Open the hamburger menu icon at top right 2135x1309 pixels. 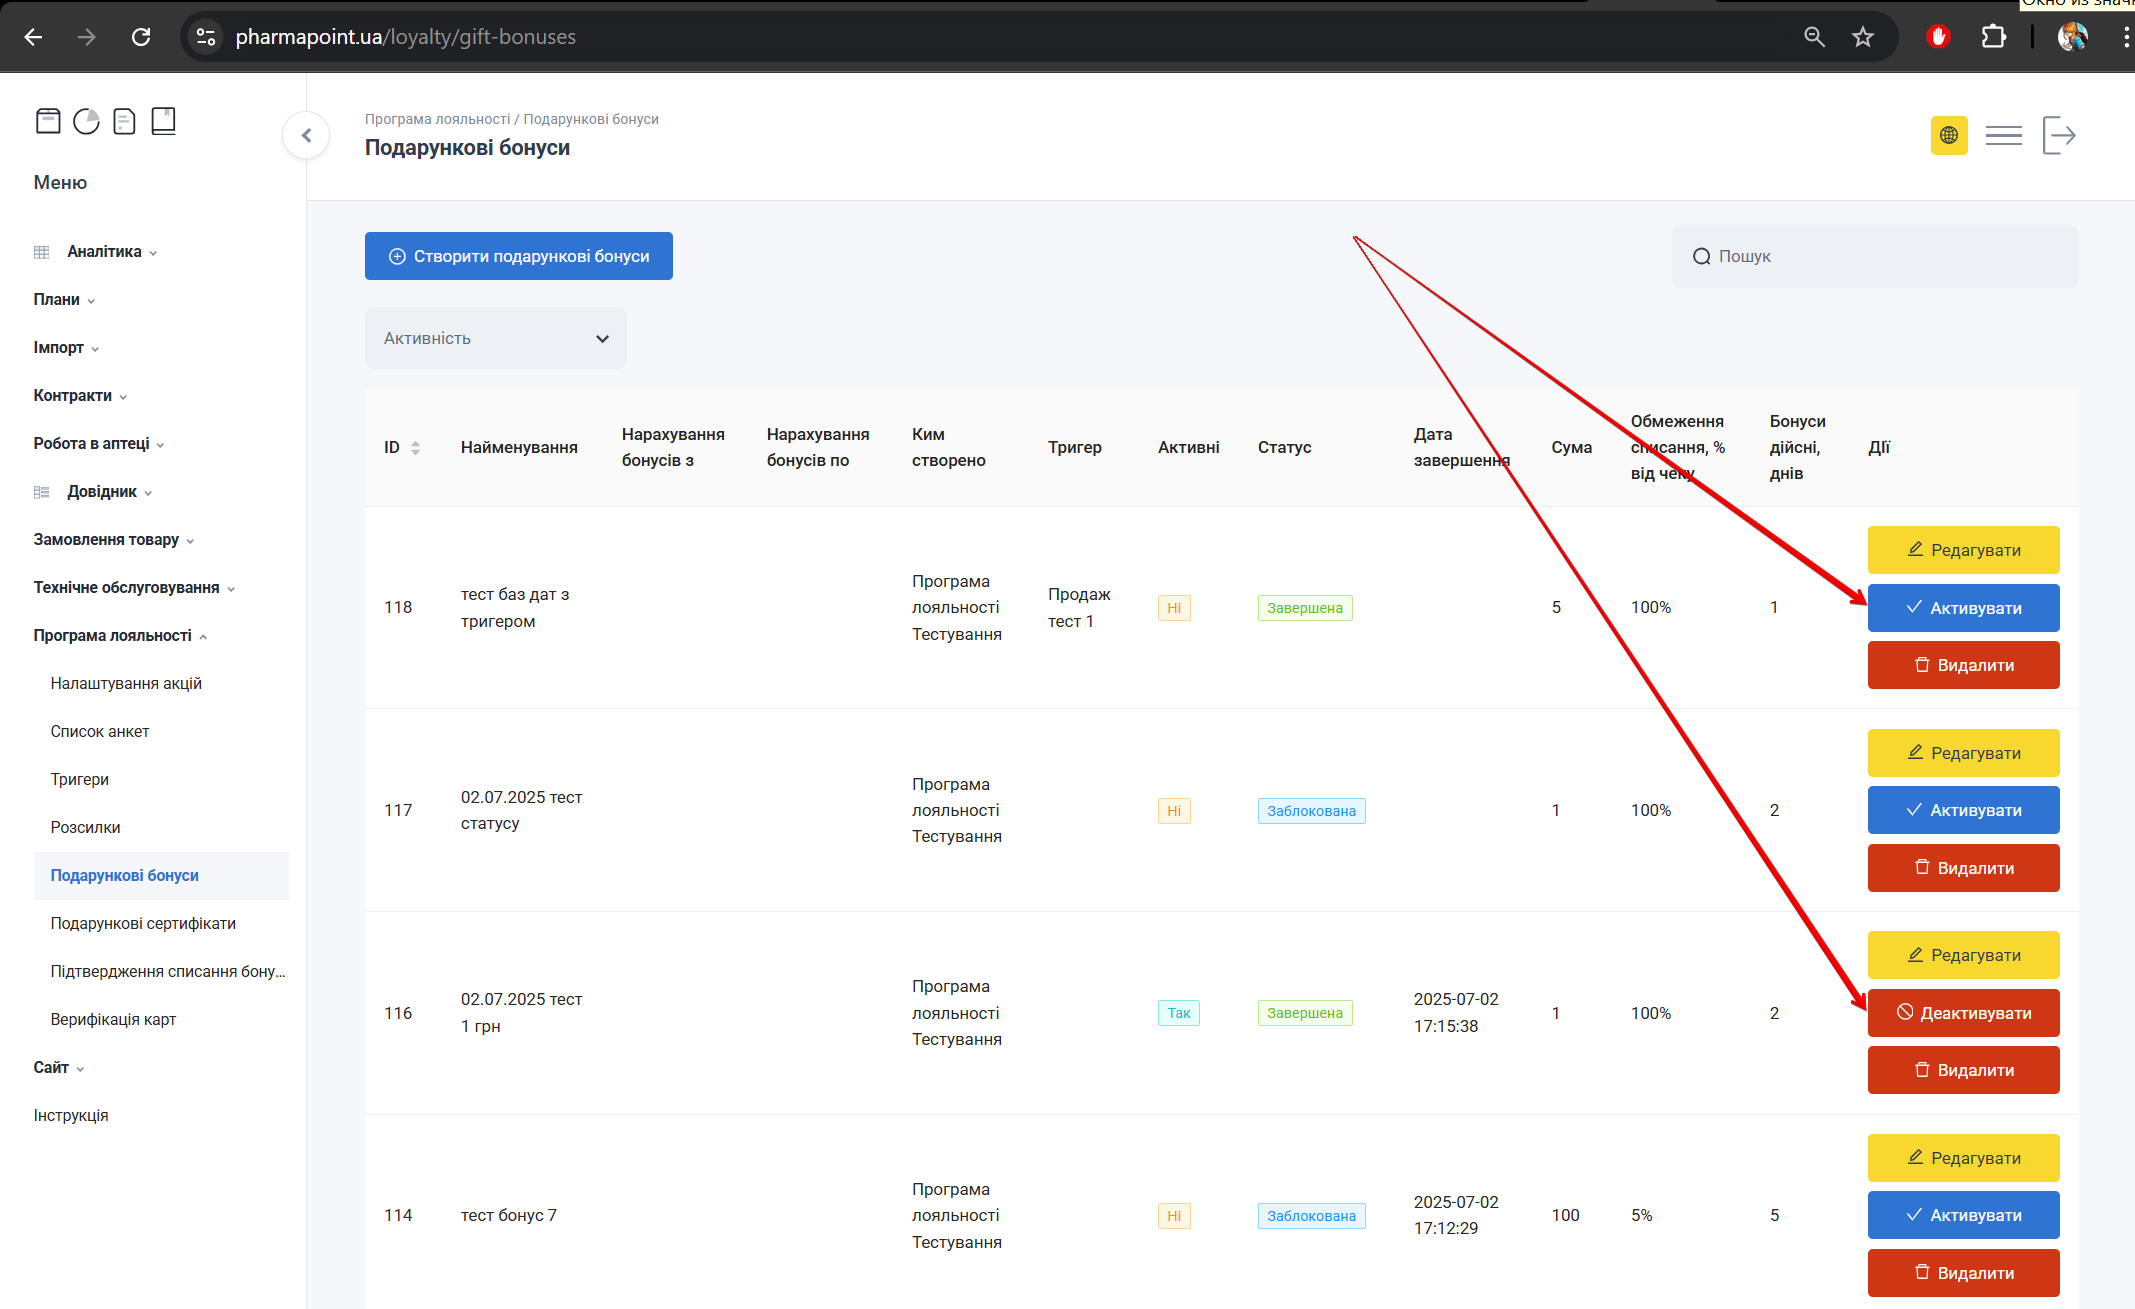click(x=2003, y=135)
